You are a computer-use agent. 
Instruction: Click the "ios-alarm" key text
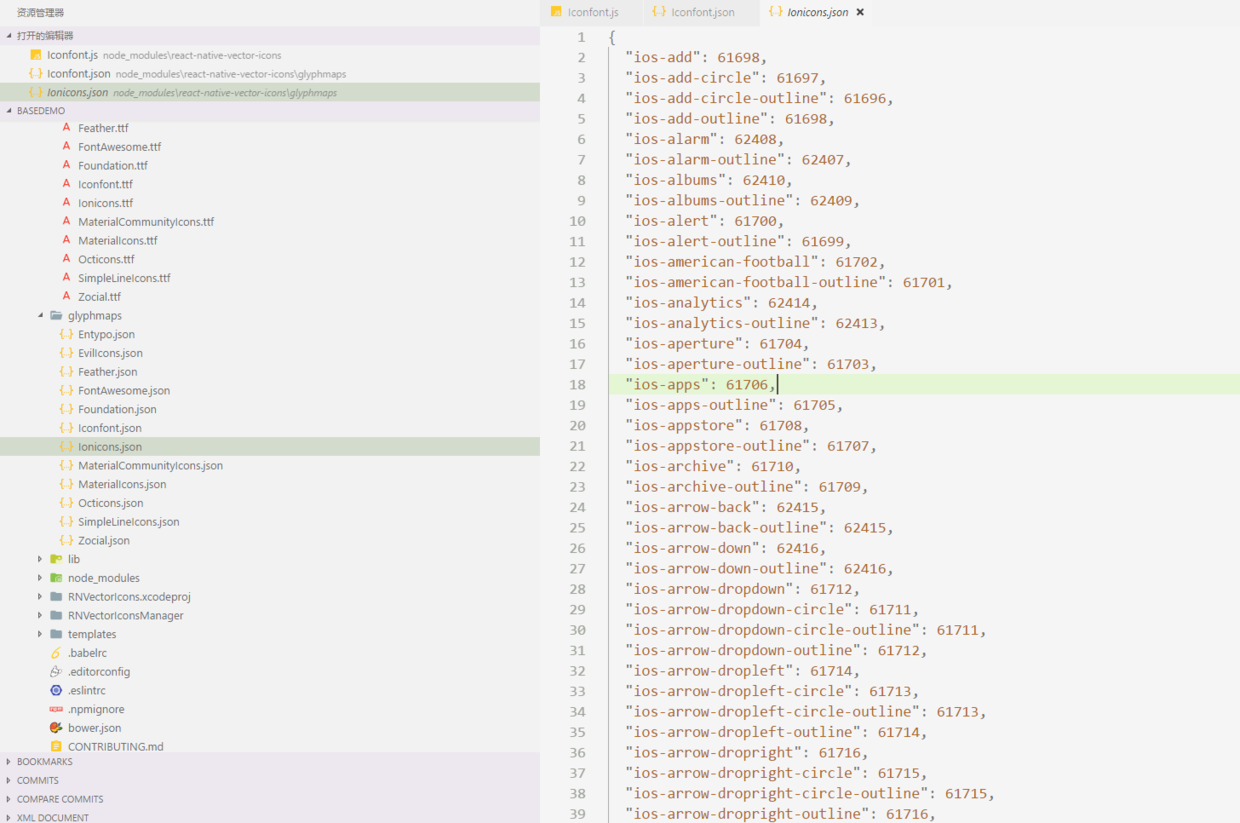(x=671, y=139)
